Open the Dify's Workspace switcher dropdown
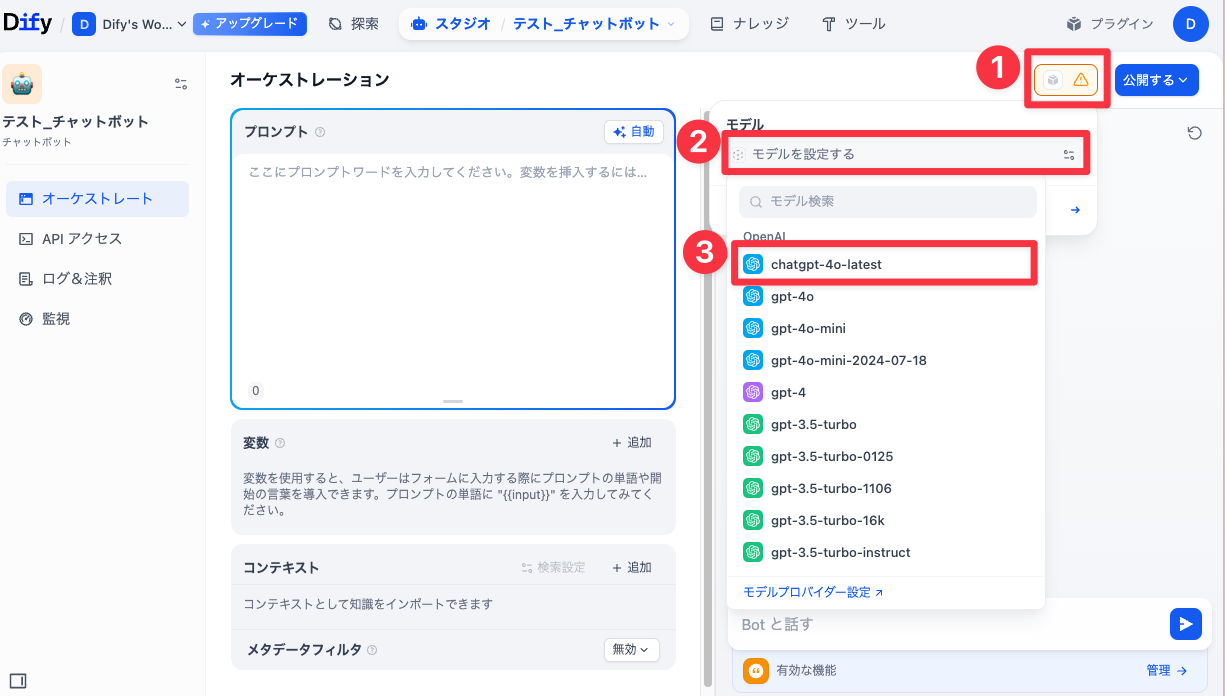The image size is (1225, 696). (x=130, y=24)
